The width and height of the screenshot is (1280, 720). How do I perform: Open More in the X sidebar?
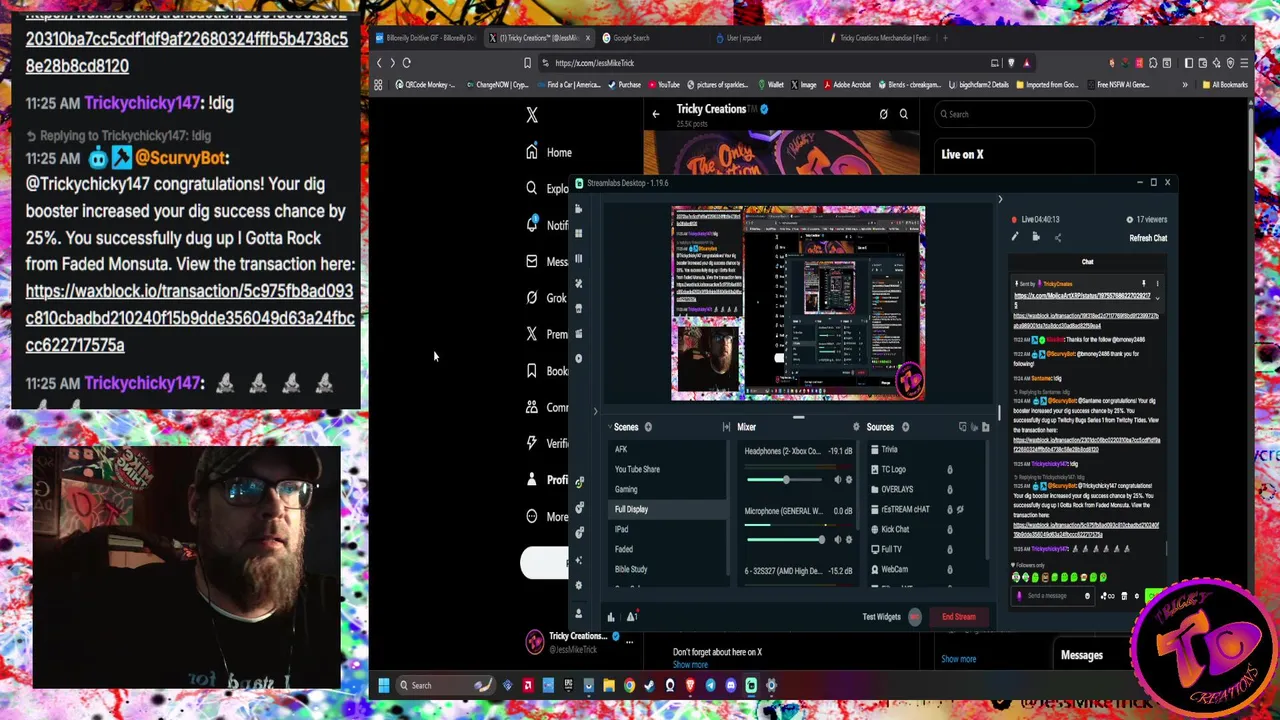[547, 517]
